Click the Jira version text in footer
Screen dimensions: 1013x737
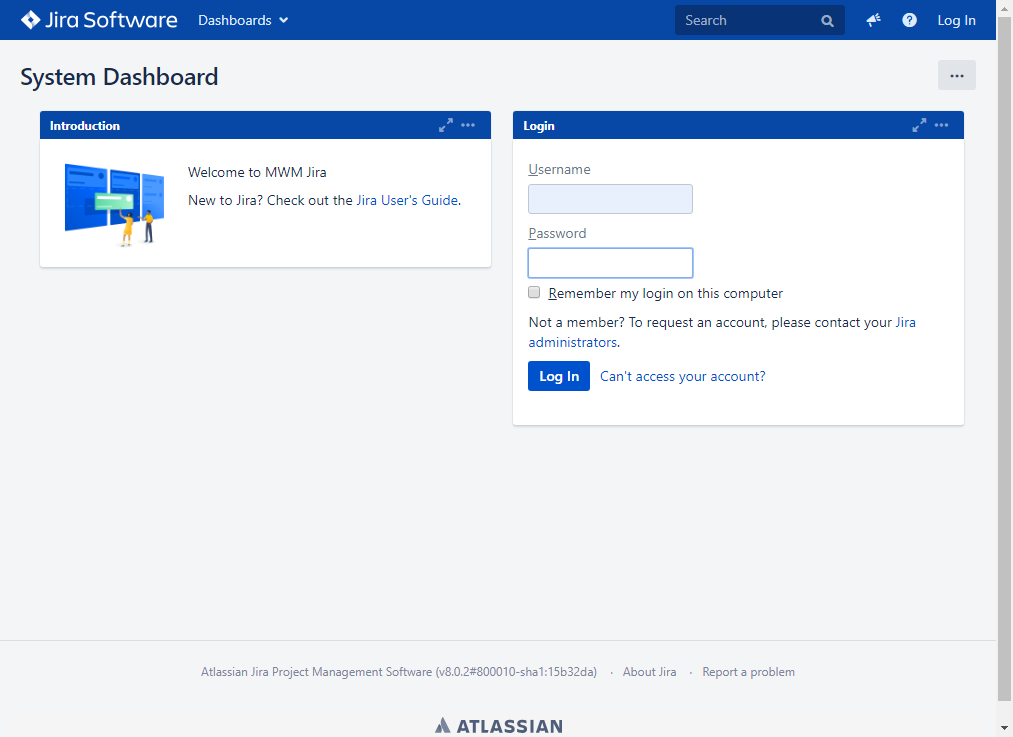(x=399, y=672)
